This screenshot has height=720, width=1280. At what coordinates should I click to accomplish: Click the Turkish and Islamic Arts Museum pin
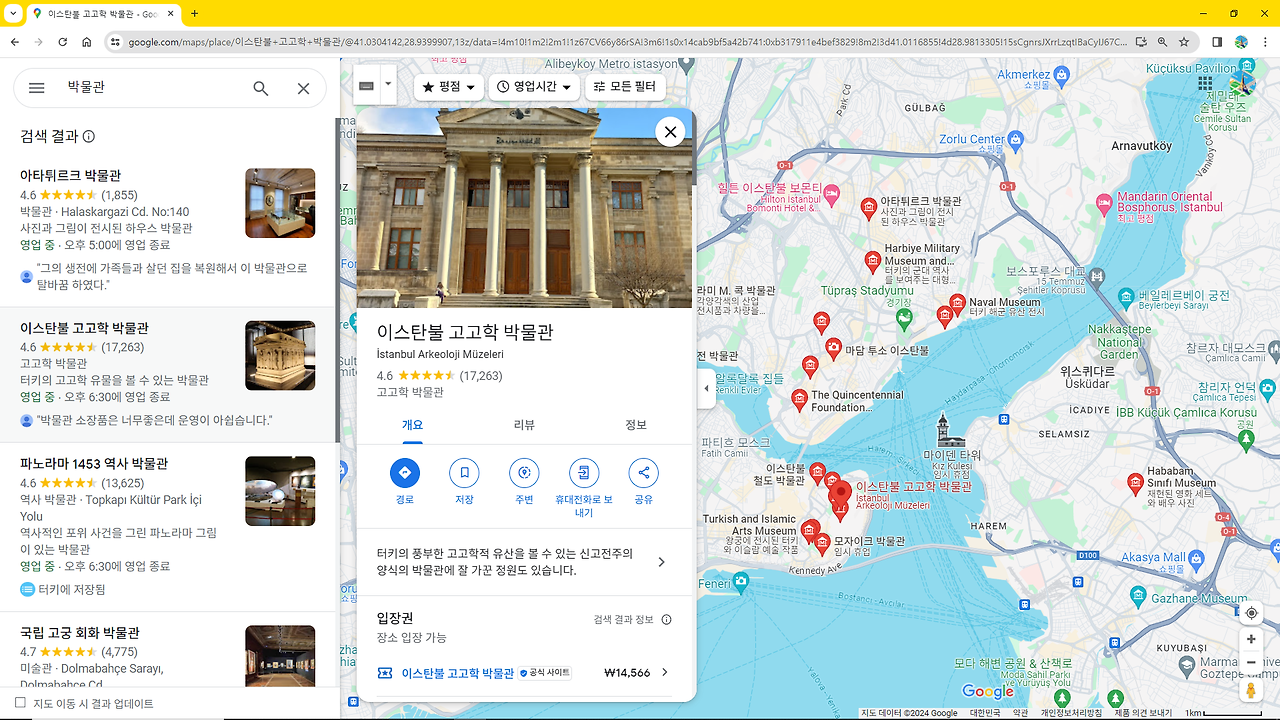point(810,529)
